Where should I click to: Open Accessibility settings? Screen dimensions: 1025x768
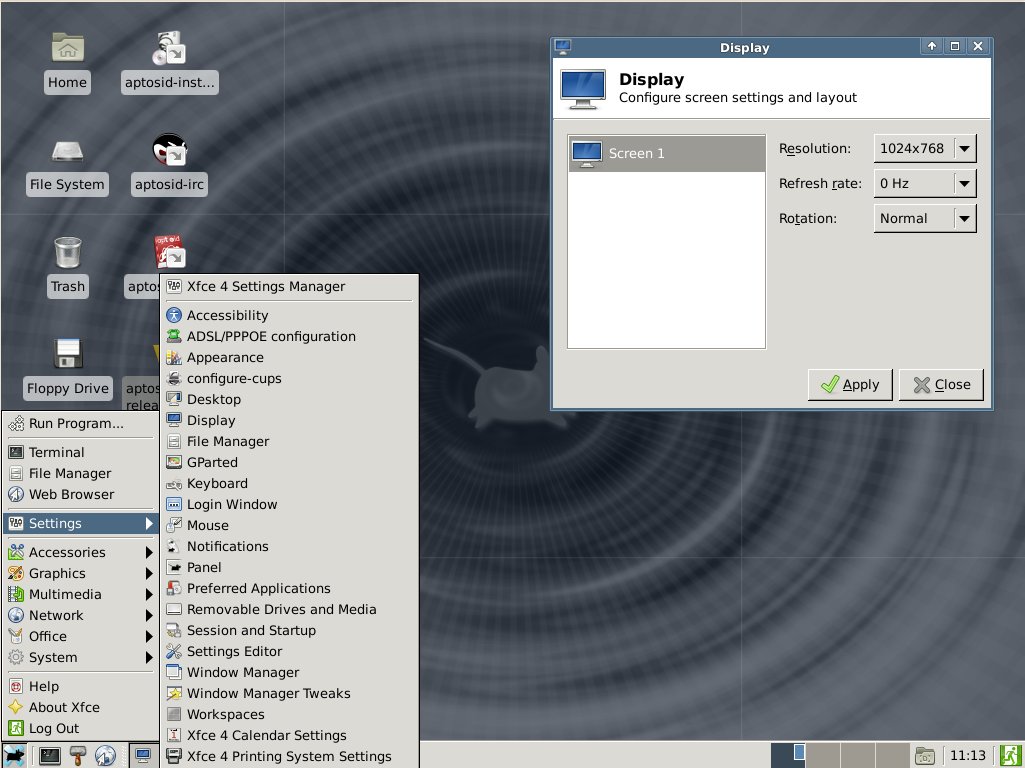289,316
